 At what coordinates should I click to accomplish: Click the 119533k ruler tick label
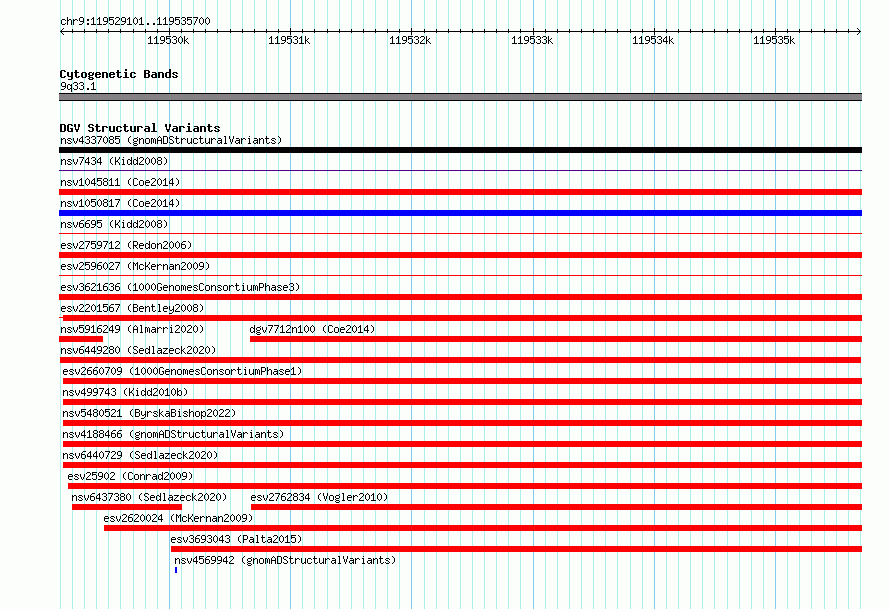click(x=532, y=40)
